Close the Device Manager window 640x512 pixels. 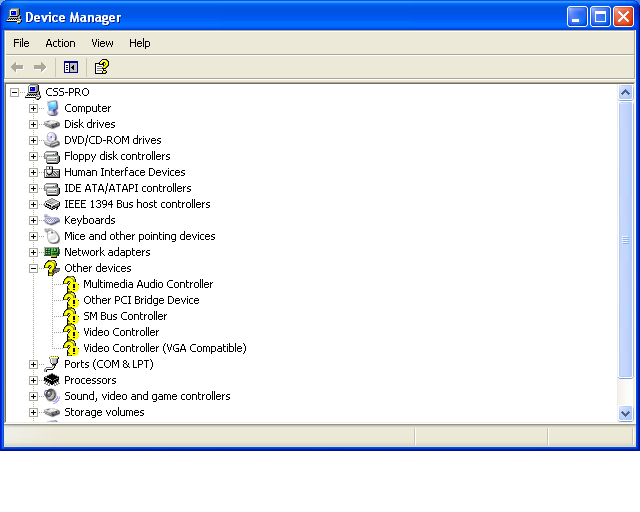[x=623, y=17]
